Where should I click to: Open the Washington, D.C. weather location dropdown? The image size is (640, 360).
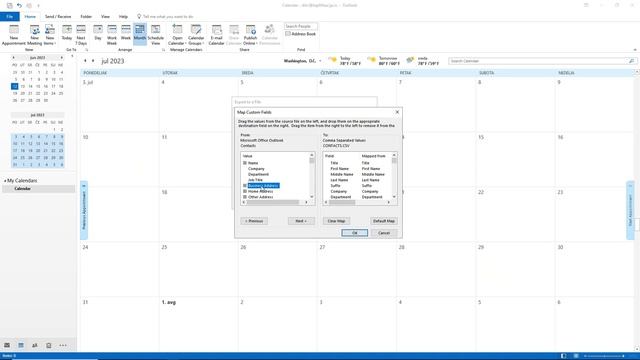[320, 61]
